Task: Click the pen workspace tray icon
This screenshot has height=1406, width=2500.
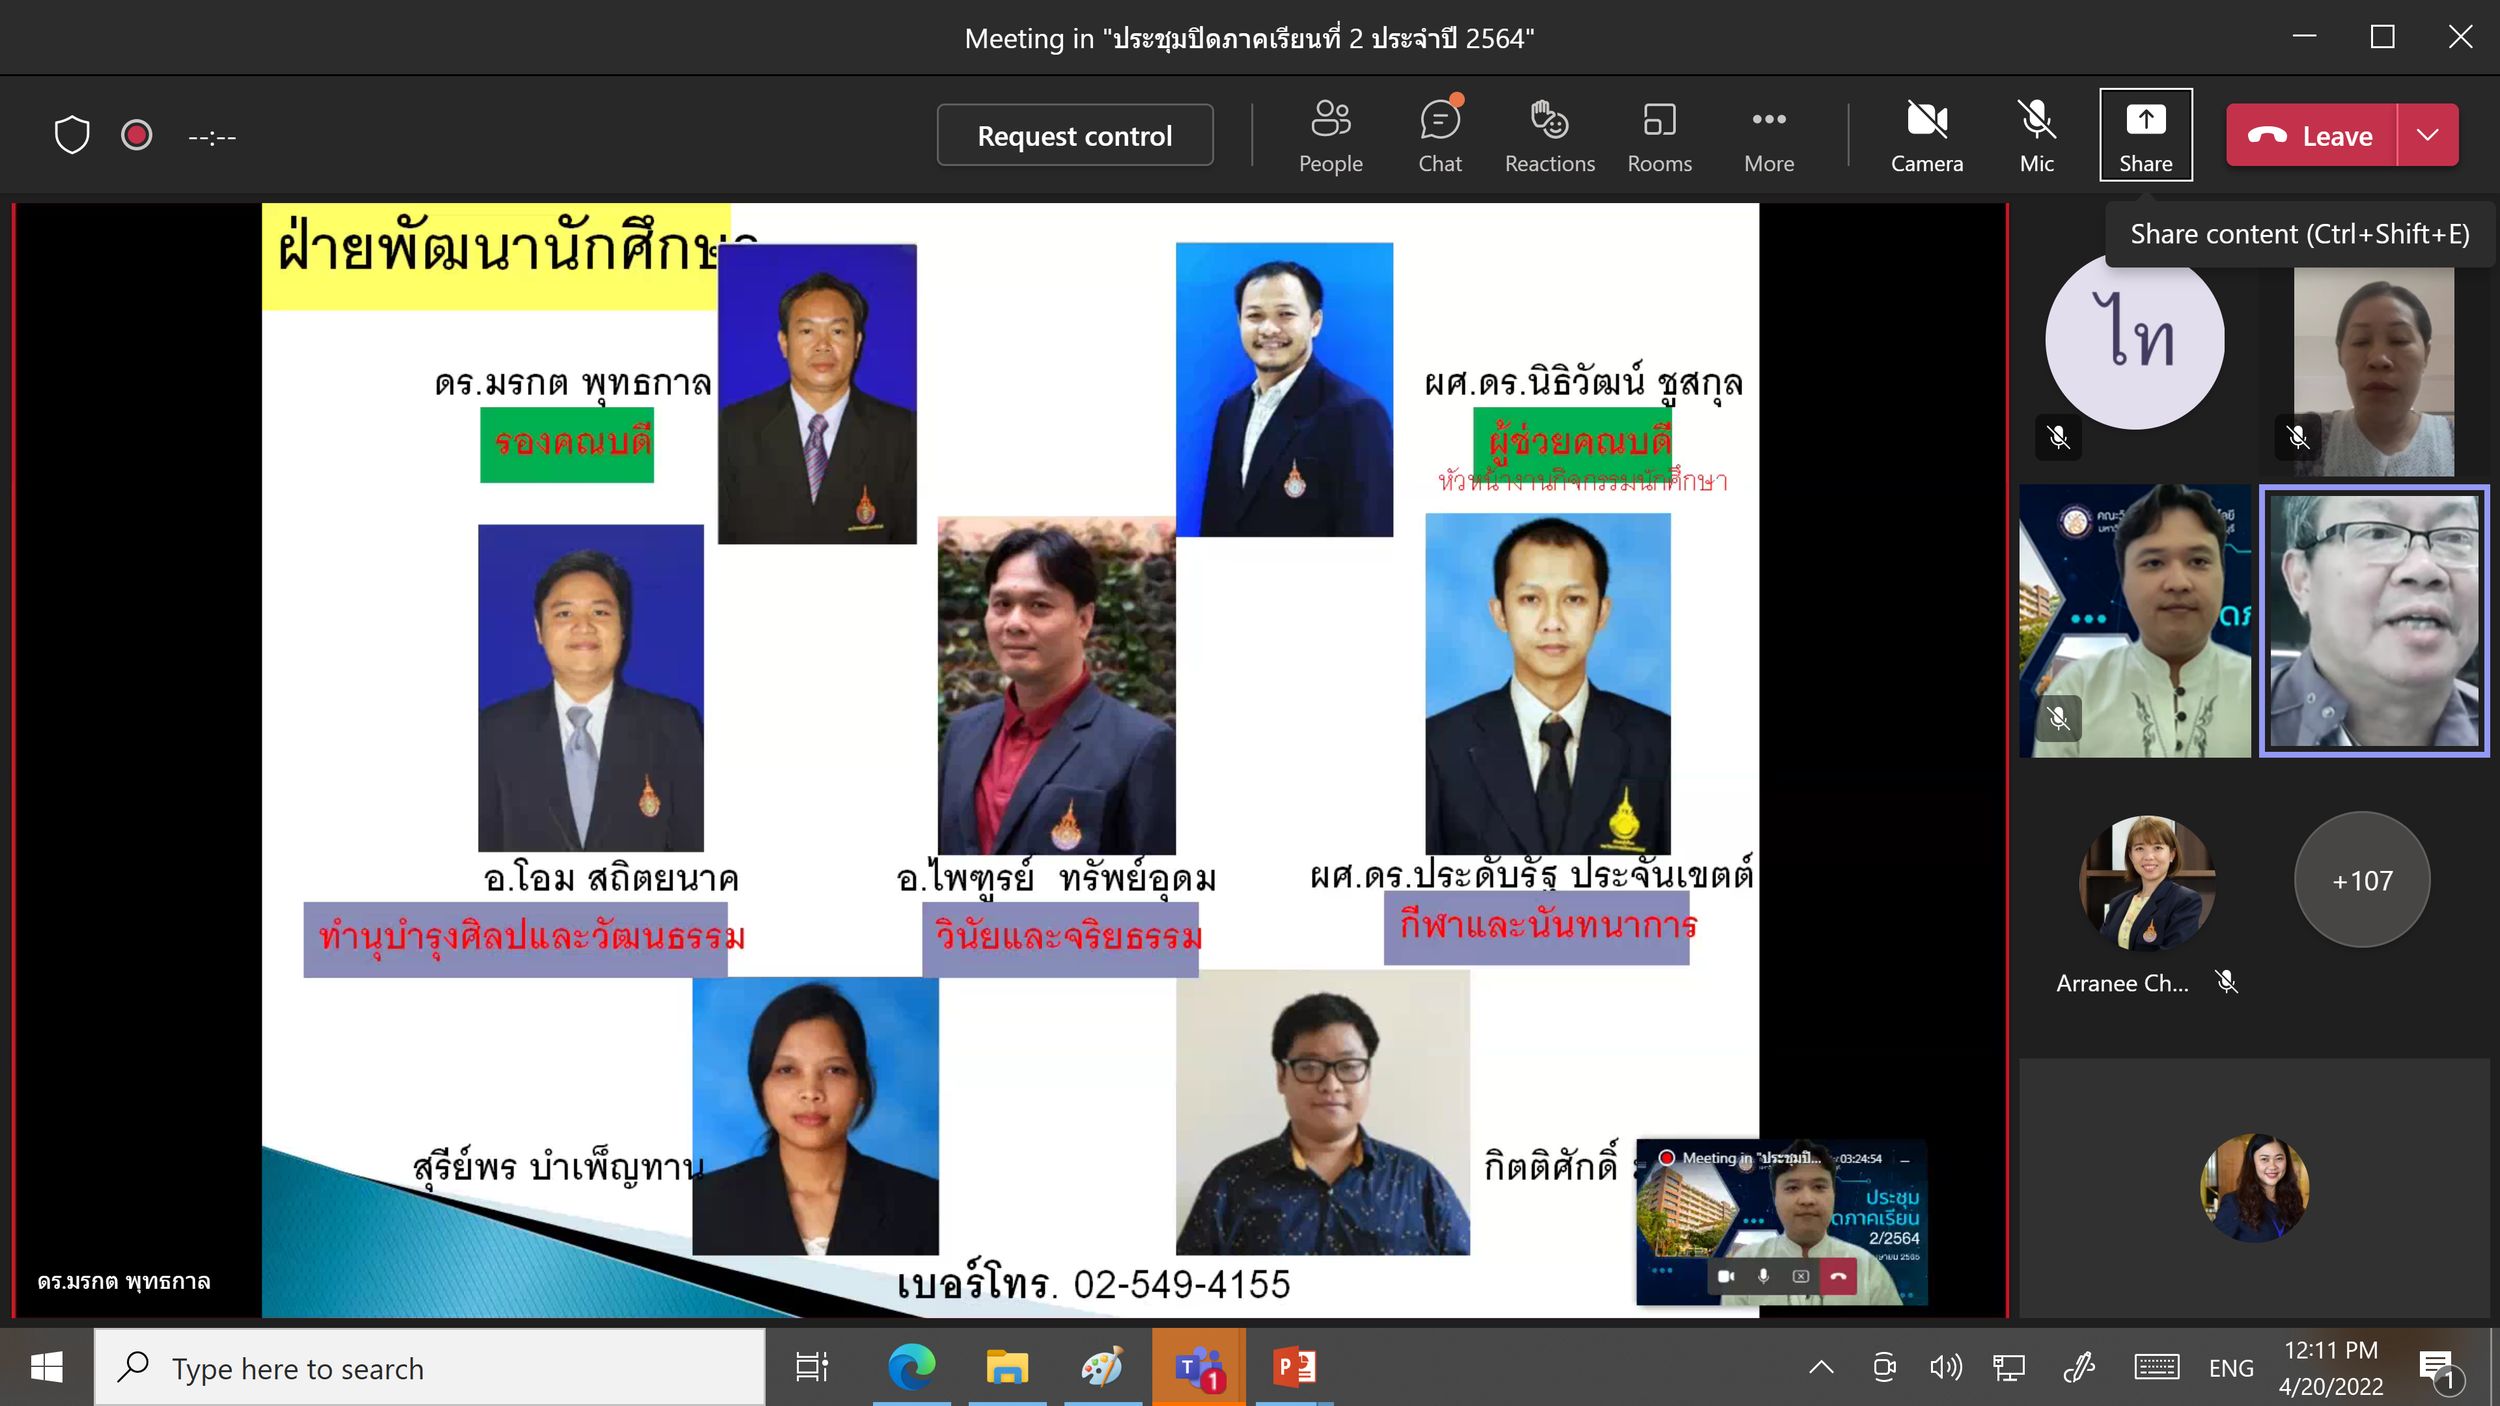Action: 2079,1368
